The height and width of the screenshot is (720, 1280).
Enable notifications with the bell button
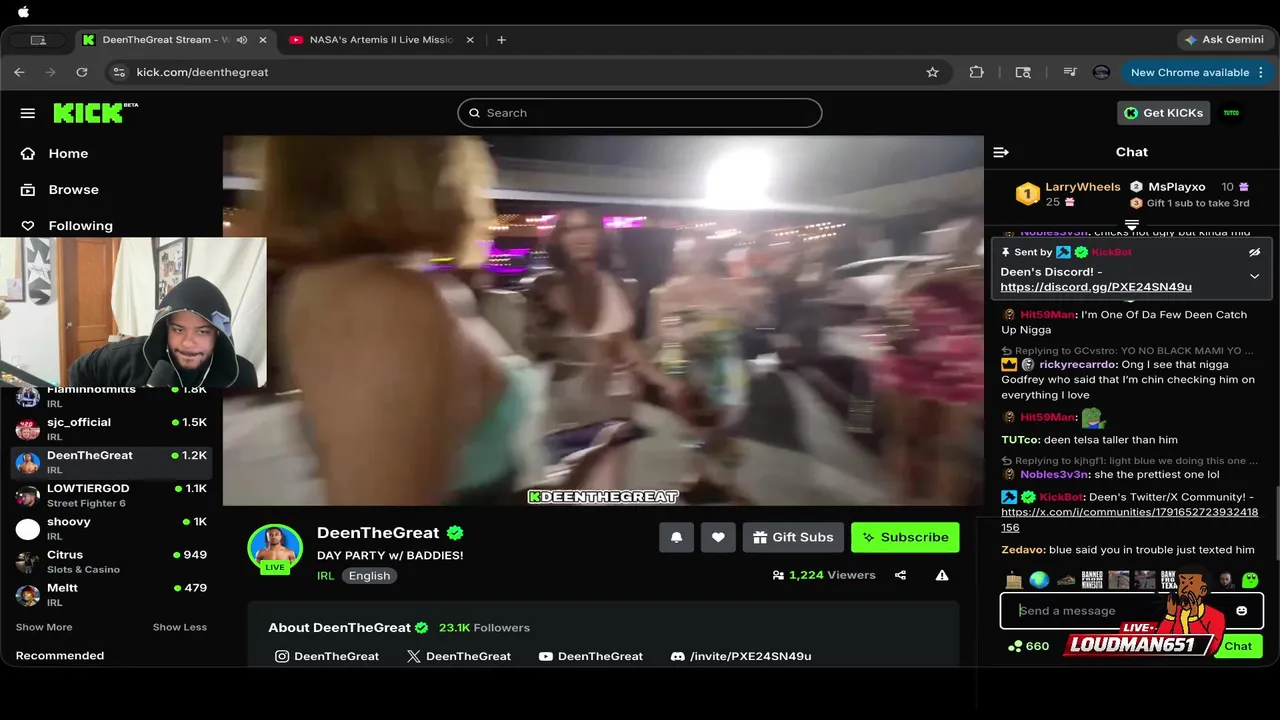tap(676, 537)
